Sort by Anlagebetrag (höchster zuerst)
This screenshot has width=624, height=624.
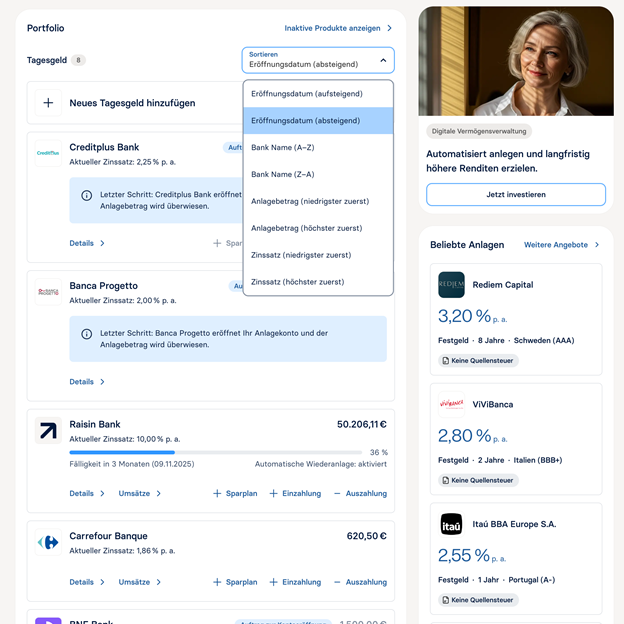point(318,228)
